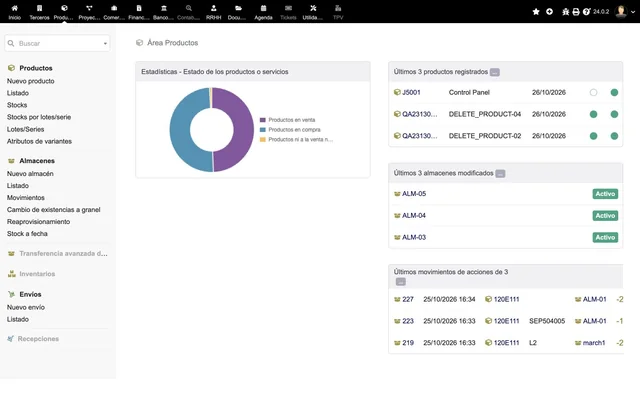The height and width of the screenshot is (400, 640).
Task: Open the Documentos module icon
Action: tap(238, 8)
